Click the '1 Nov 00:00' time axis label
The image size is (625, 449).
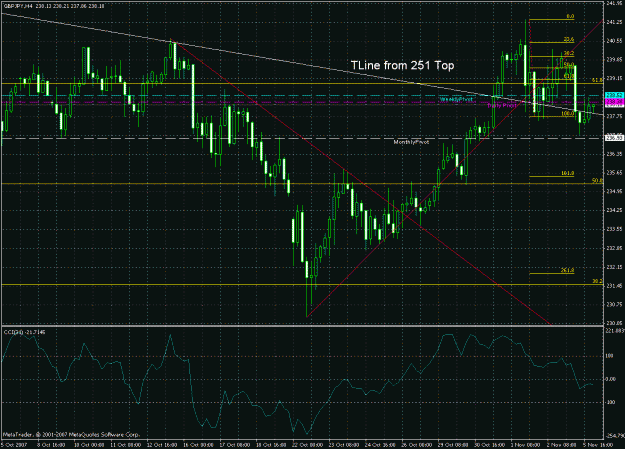(x=526, y=445)
